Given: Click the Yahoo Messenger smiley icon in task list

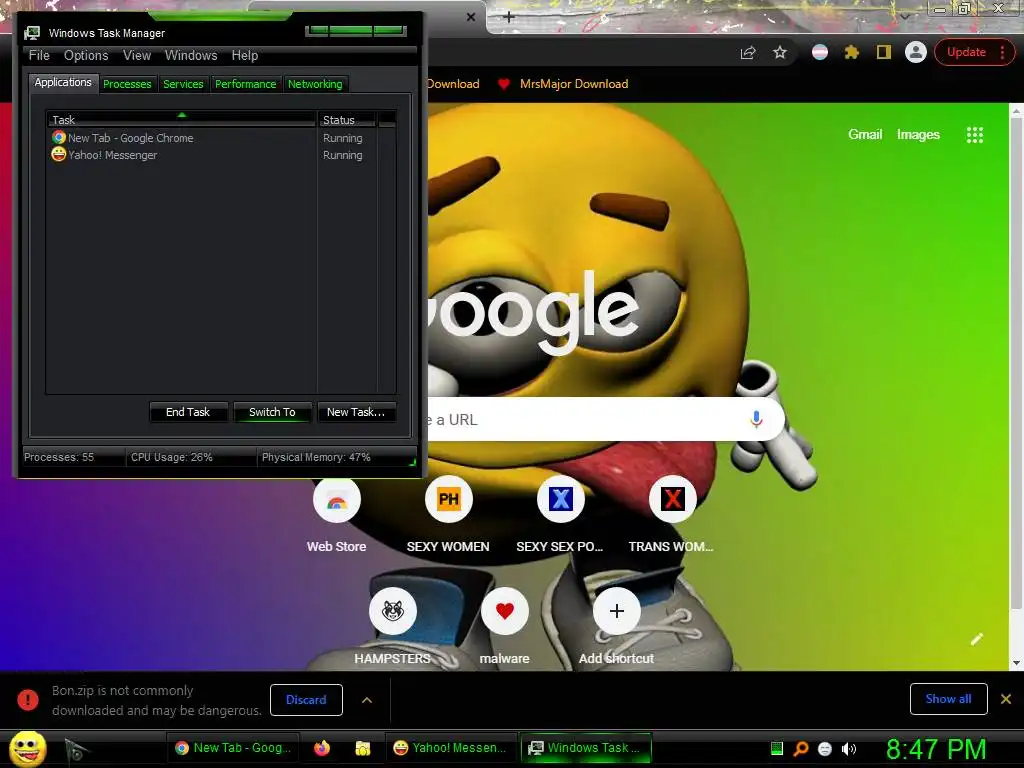Looking at the screenshot, I should coord(59,154).
